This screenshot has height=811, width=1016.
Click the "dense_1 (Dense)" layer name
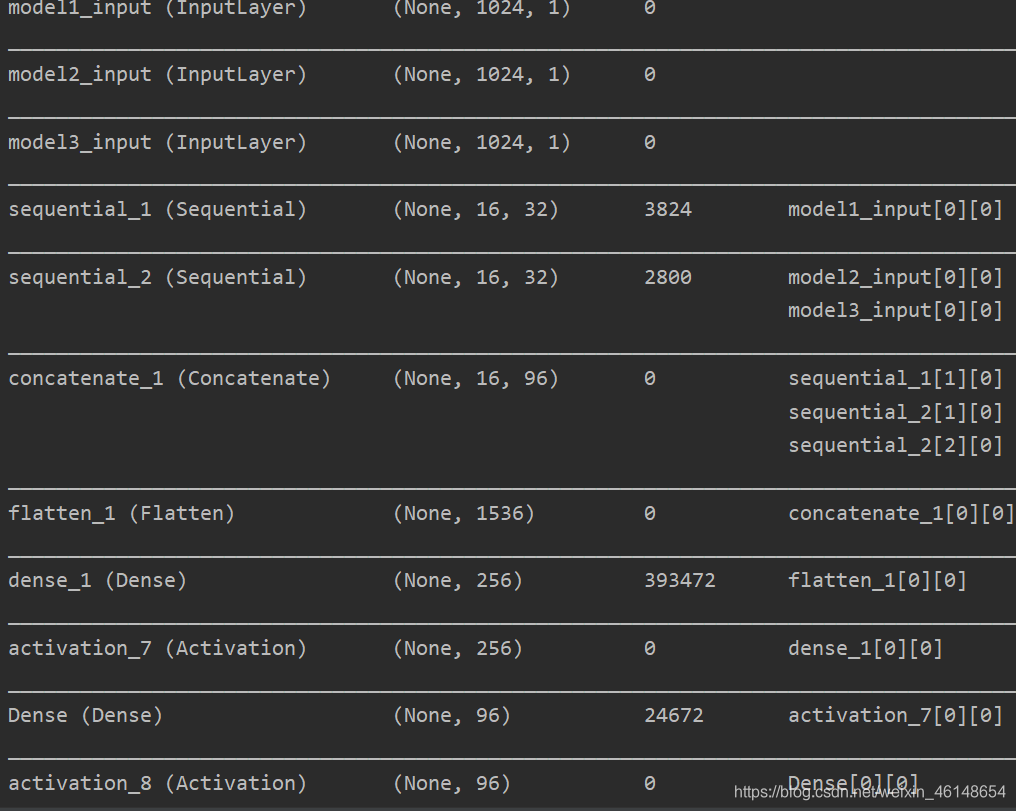[x=97, y=580]
